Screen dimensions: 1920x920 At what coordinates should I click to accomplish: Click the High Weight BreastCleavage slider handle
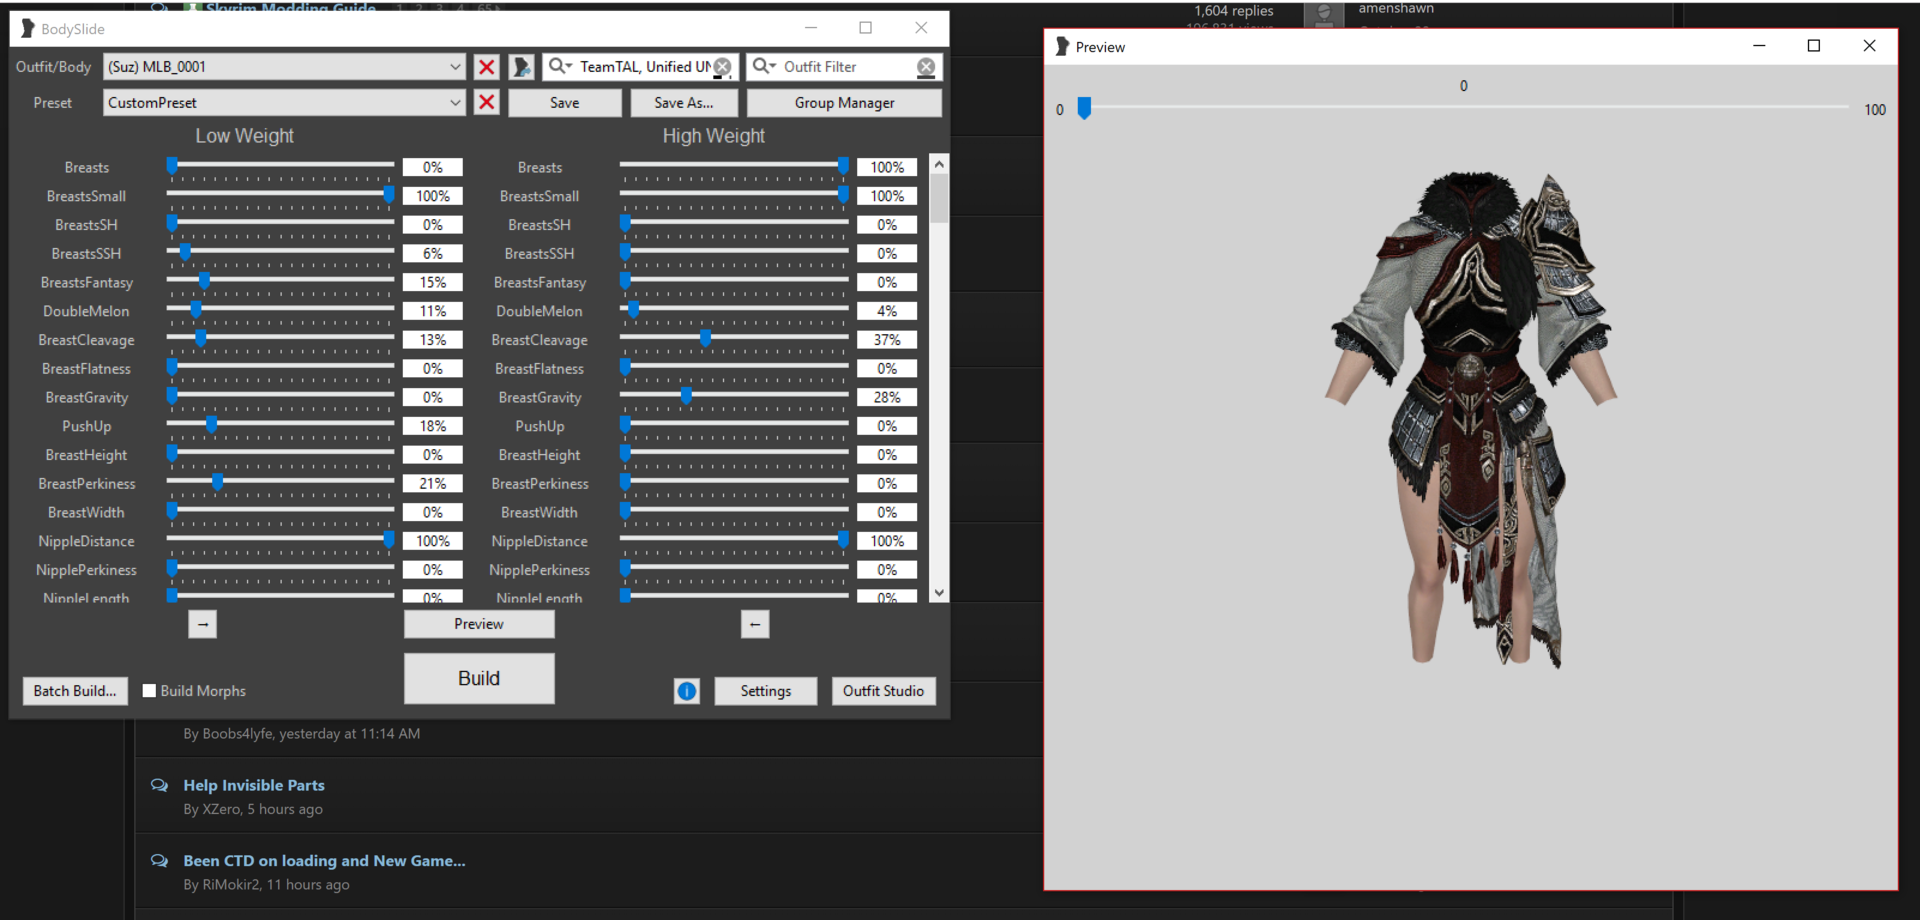(705, 338)
